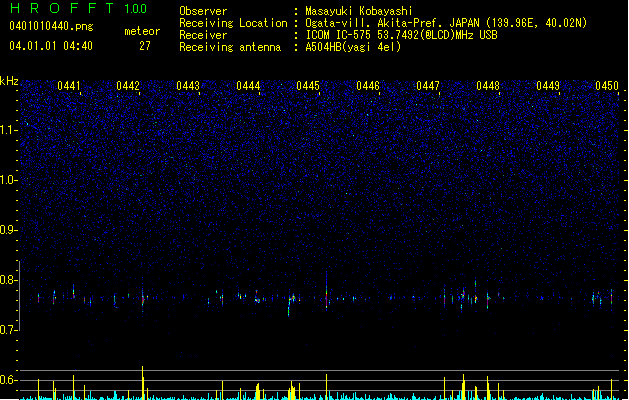The width and height of the screenshot is (629, 400).
Task: Click the date stamp 04.01.01 04:40
Action: click(51, 46)
